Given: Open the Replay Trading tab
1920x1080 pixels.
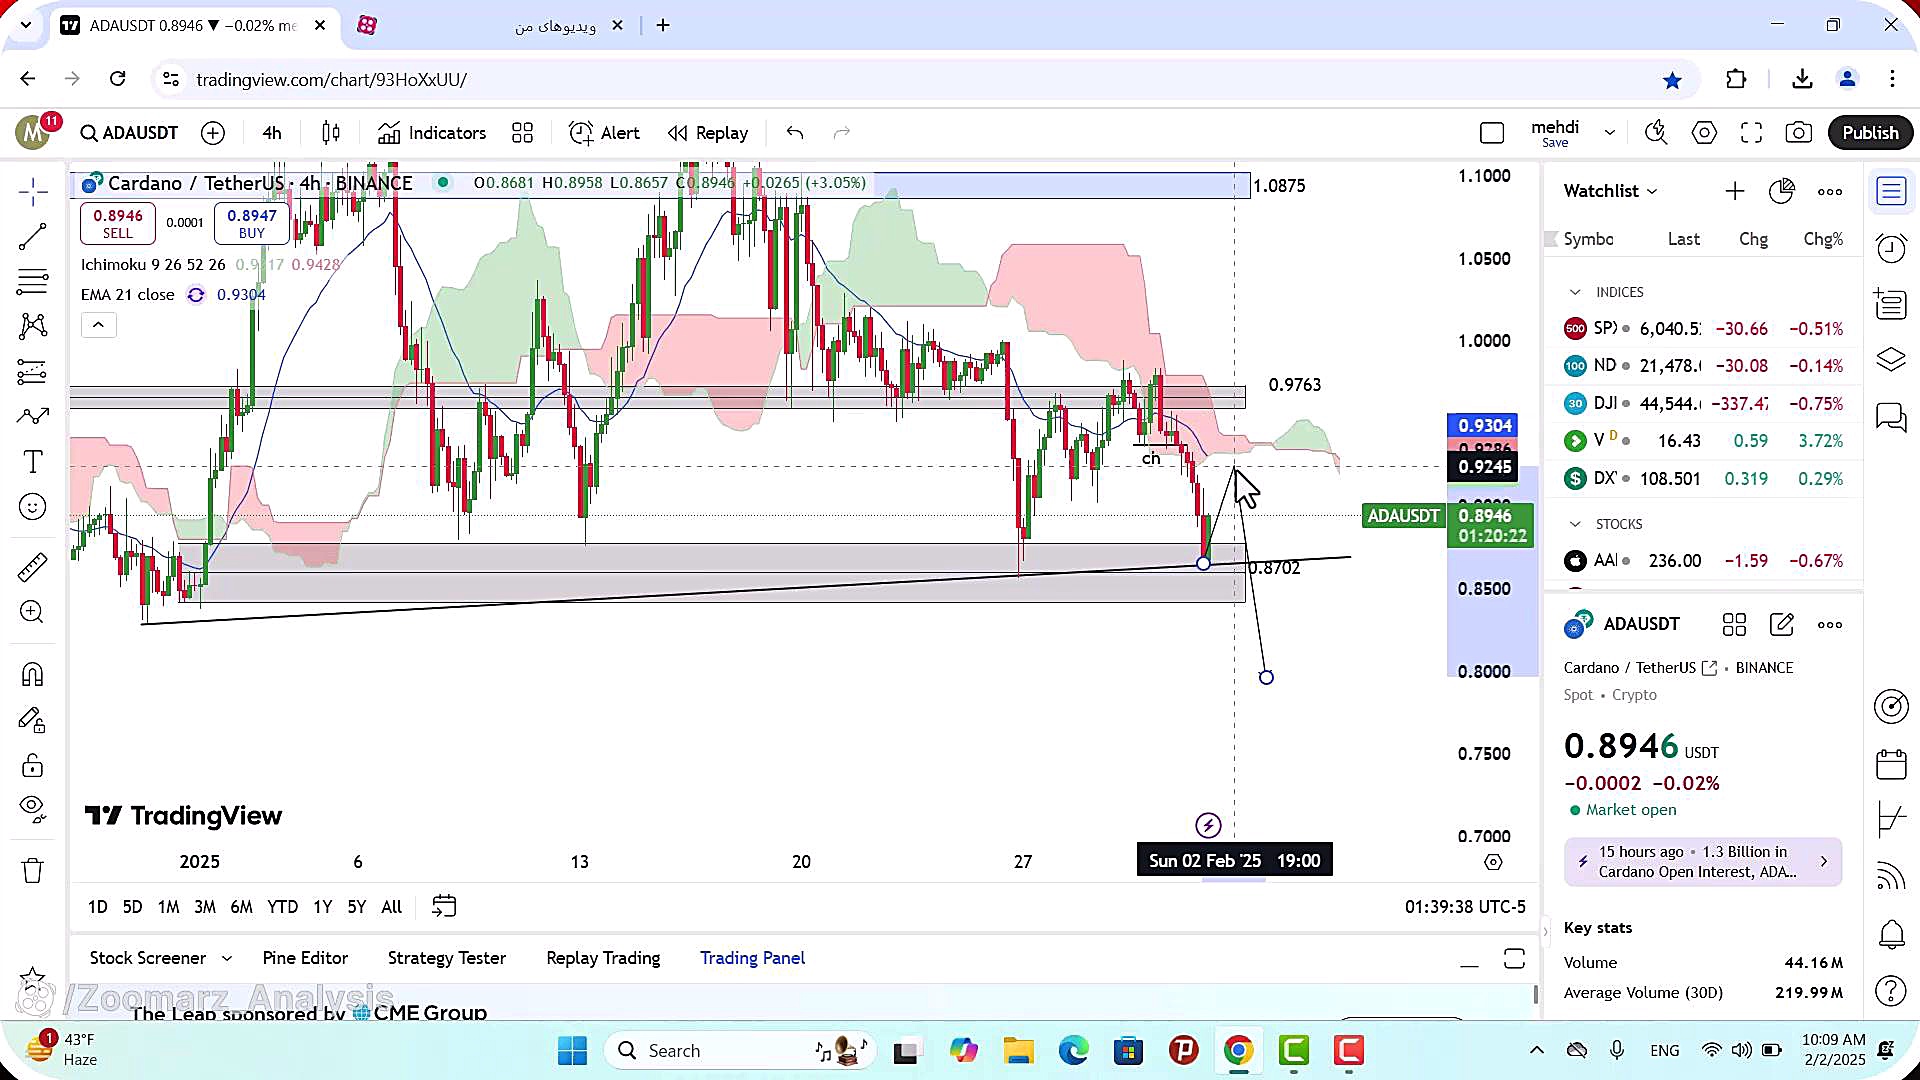Looking at the screenshot, I should click(603, 958).
